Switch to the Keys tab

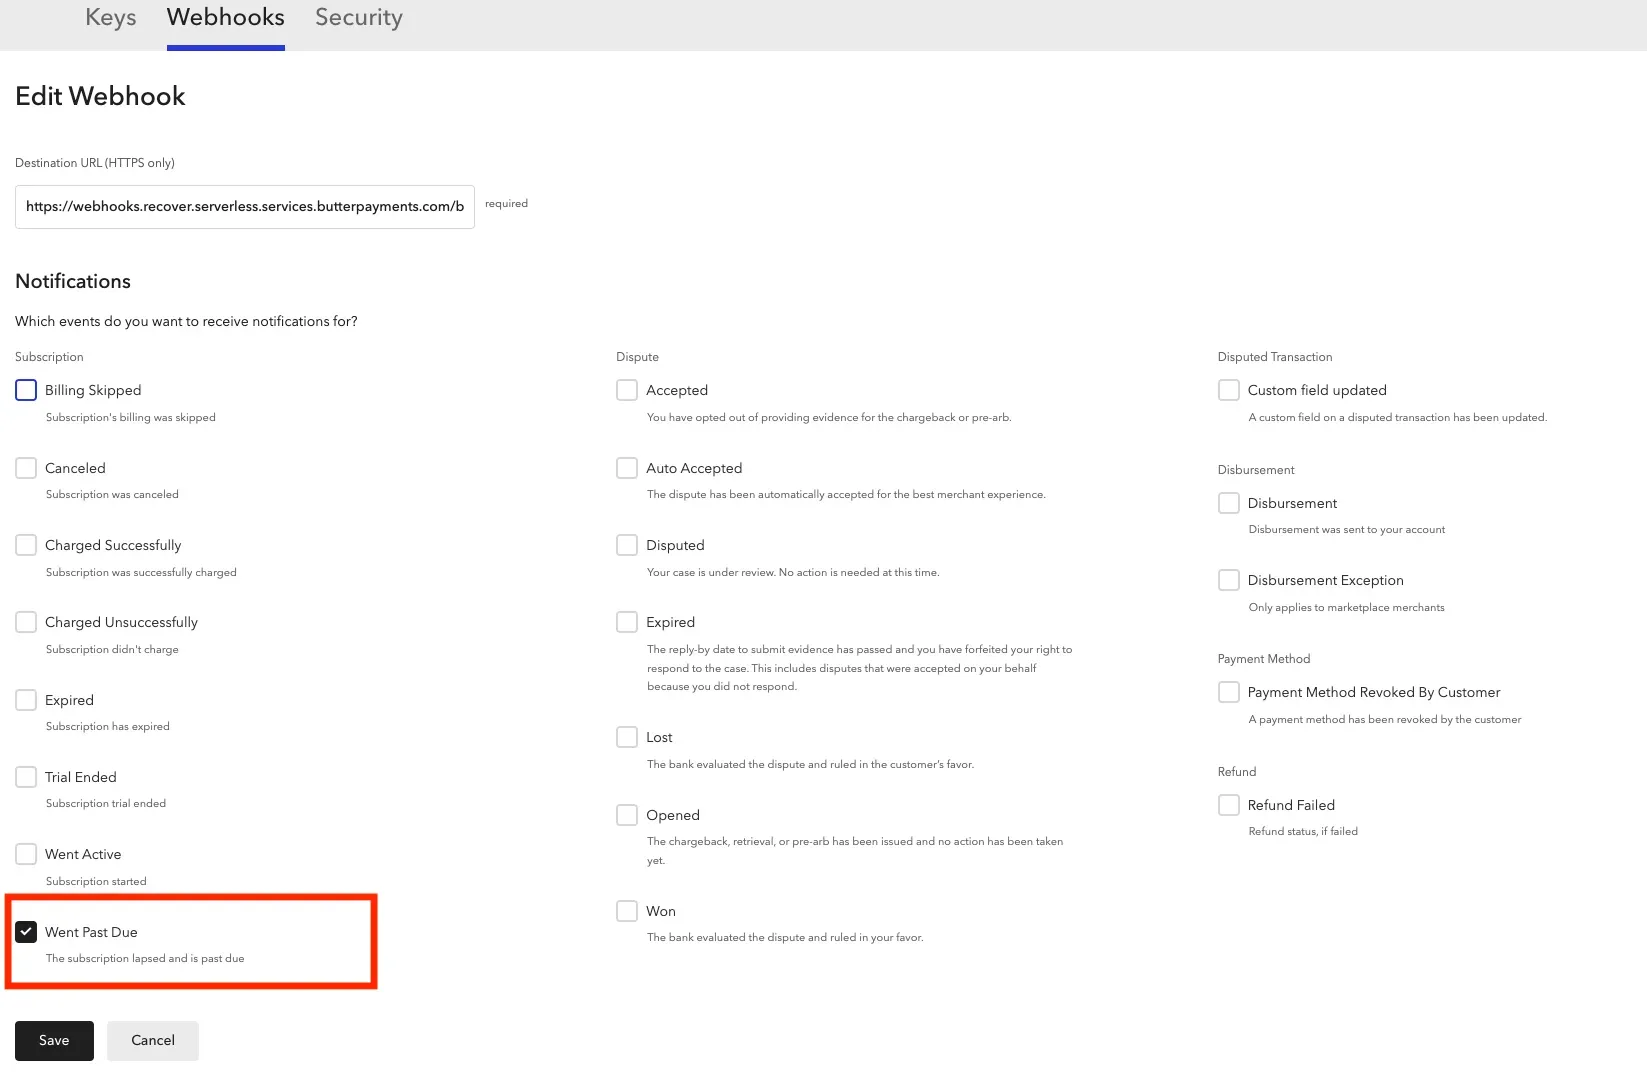[x=110, y=18]
